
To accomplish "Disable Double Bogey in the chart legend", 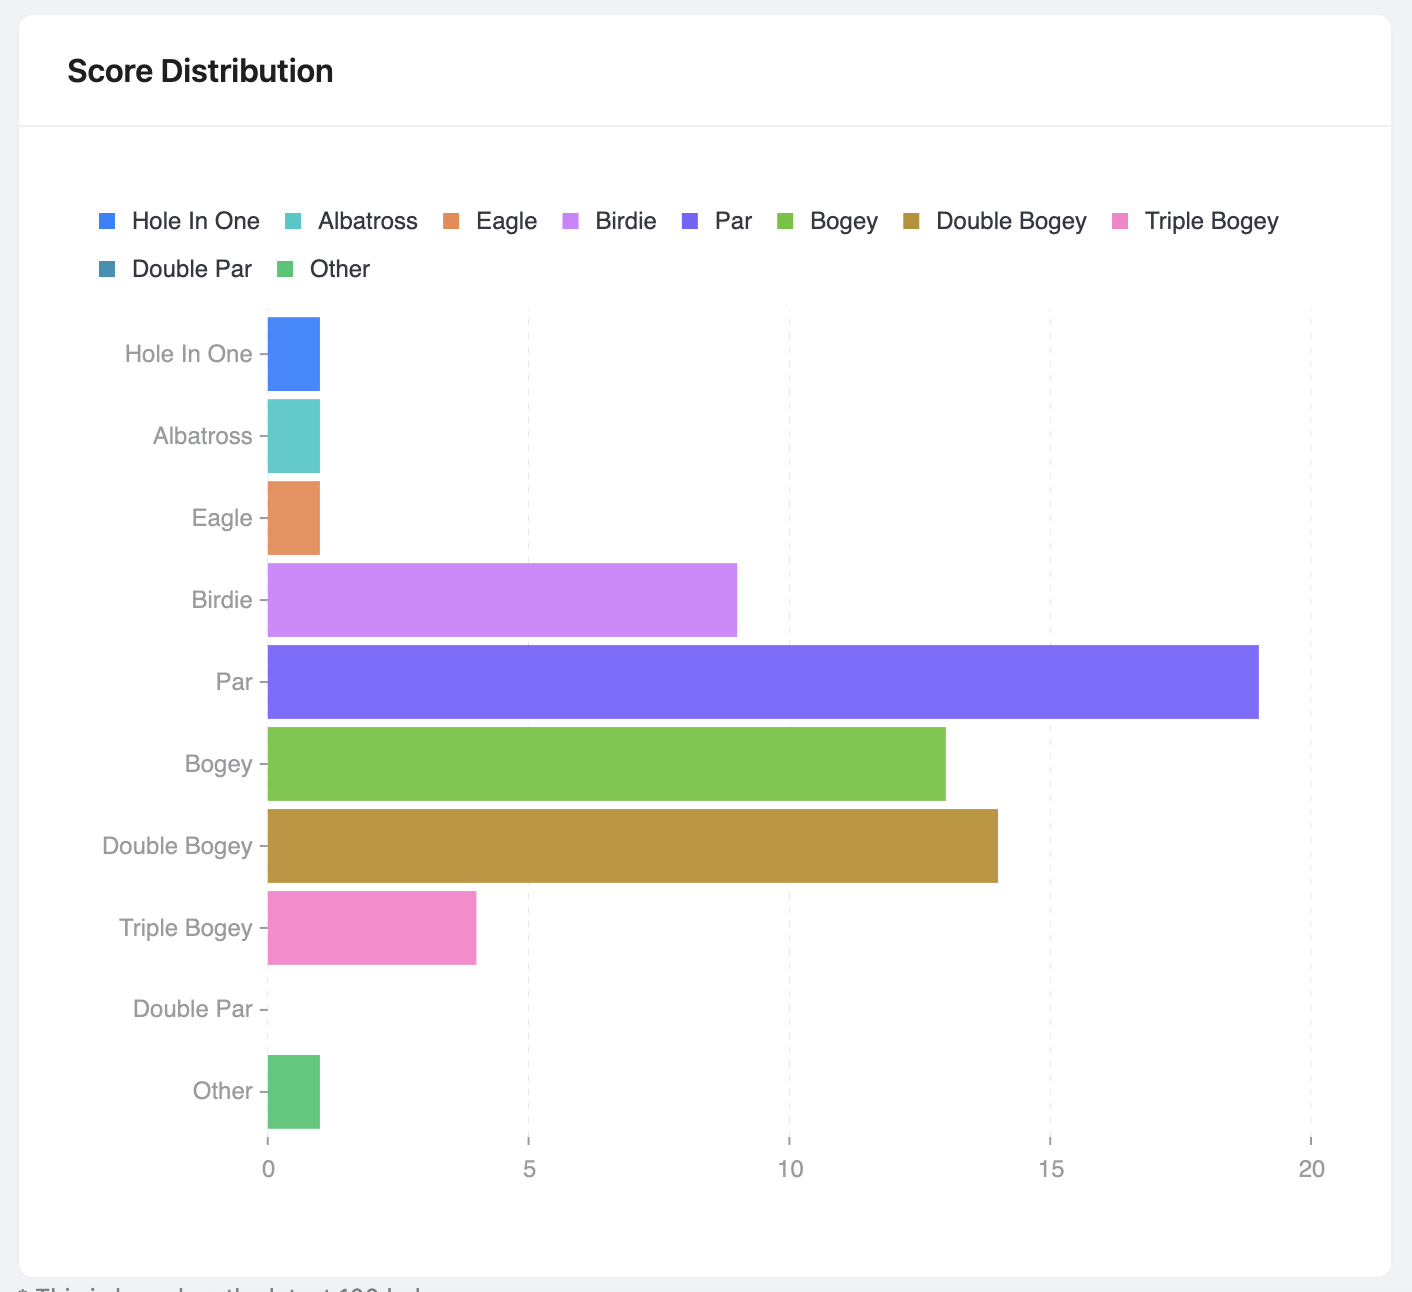I will pyautogui.click(x=1010, y=221).
